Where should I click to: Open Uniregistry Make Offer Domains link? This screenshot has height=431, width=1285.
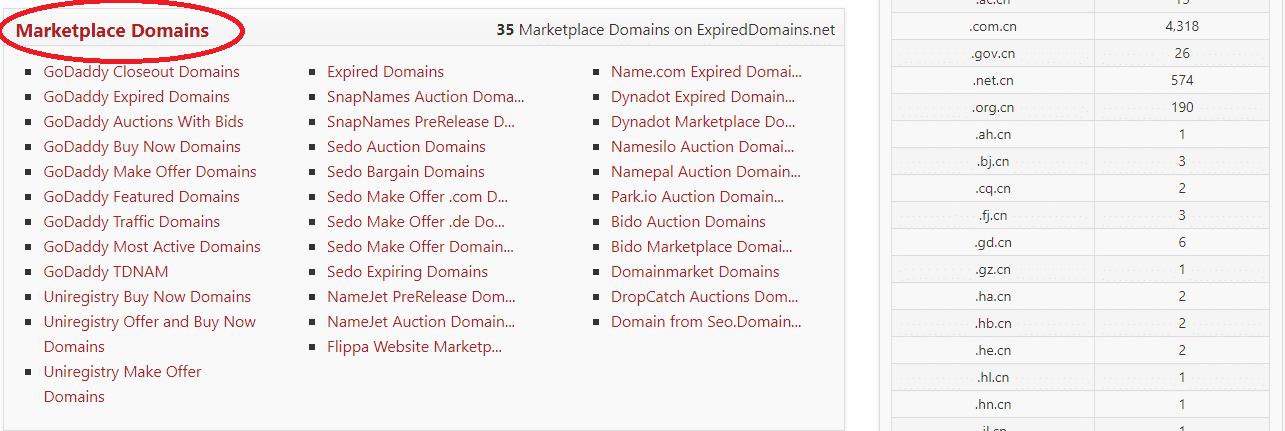coord(122,384)
